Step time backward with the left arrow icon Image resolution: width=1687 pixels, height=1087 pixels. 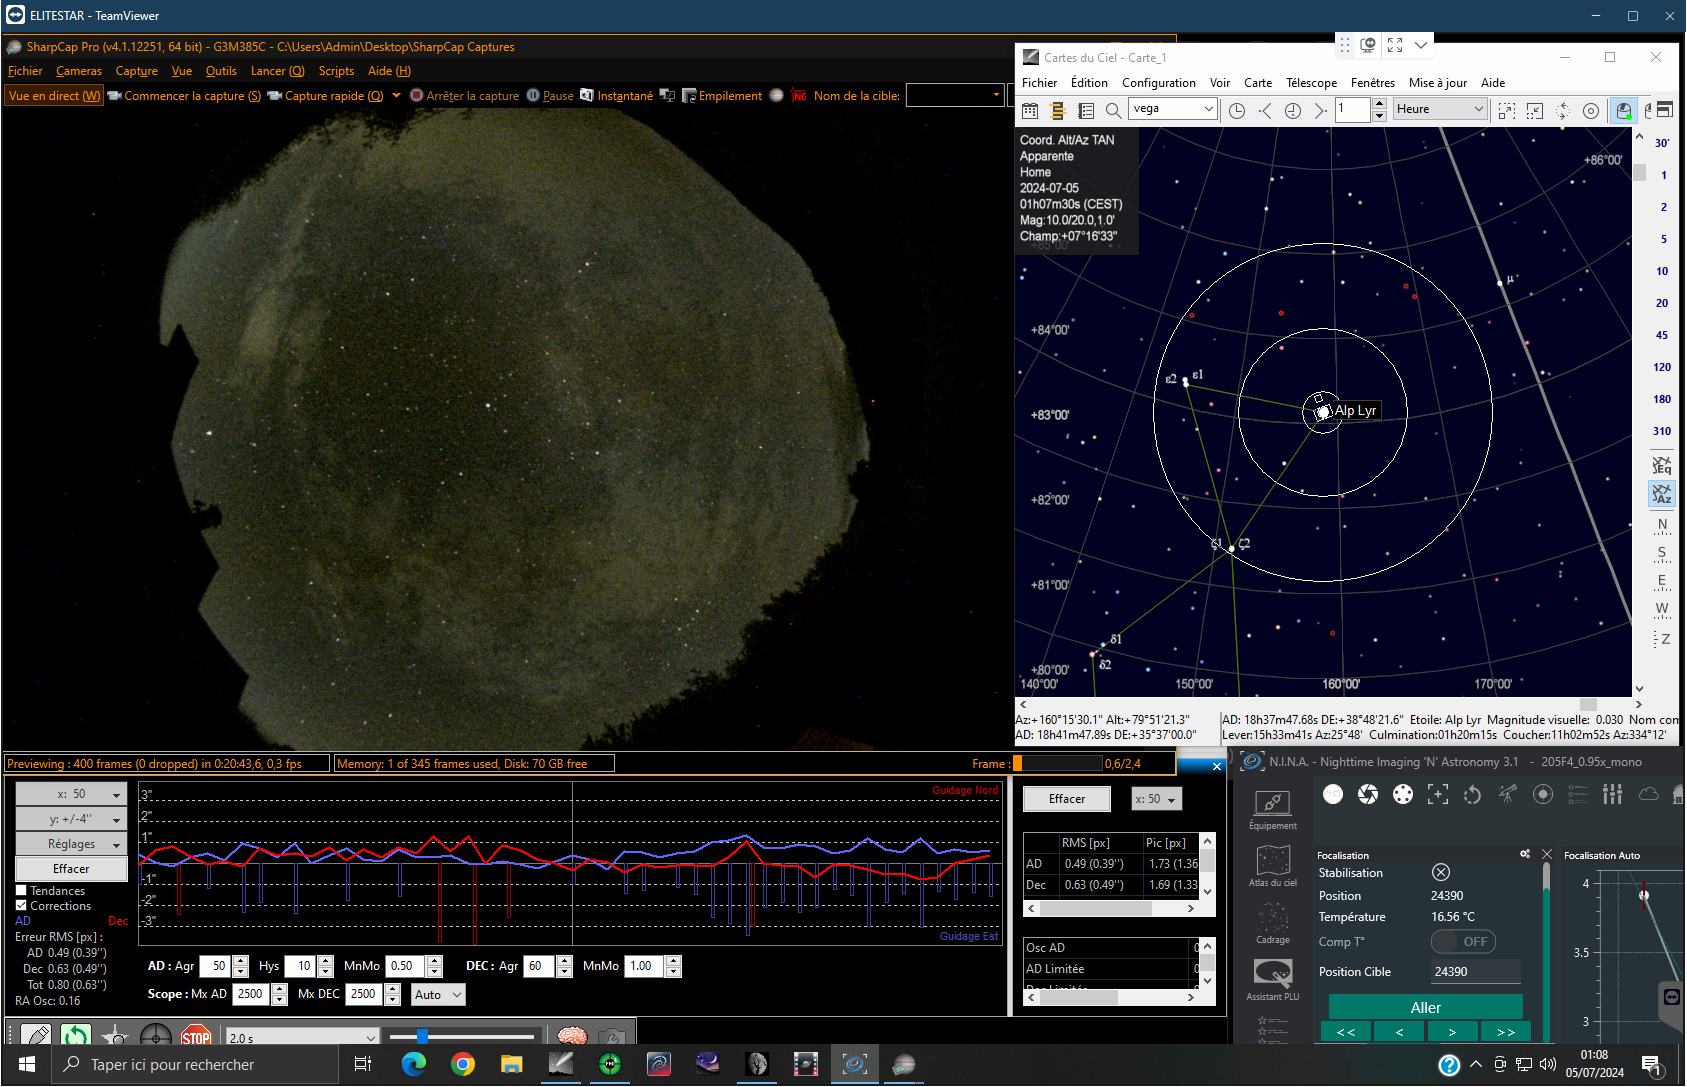(1265, 110)
